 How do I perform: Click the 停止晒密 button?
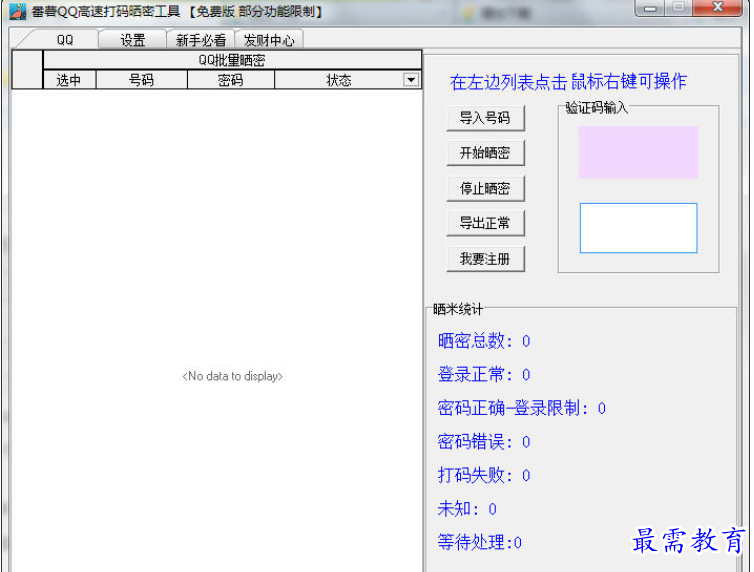click(x=485, y=188)
